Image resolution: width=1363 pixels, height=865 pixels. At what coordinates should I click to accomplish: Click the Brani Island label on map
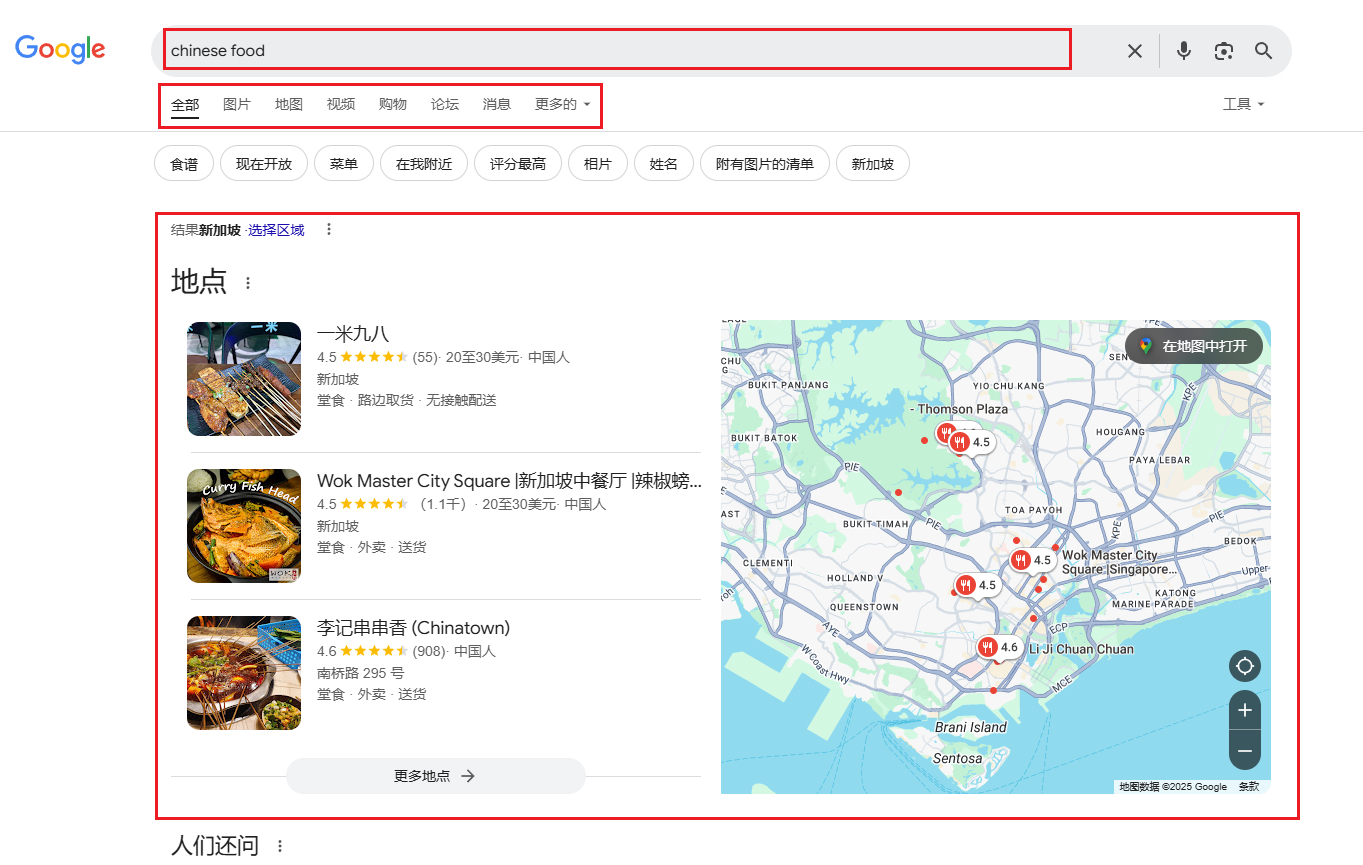click(x=971, y=727)
